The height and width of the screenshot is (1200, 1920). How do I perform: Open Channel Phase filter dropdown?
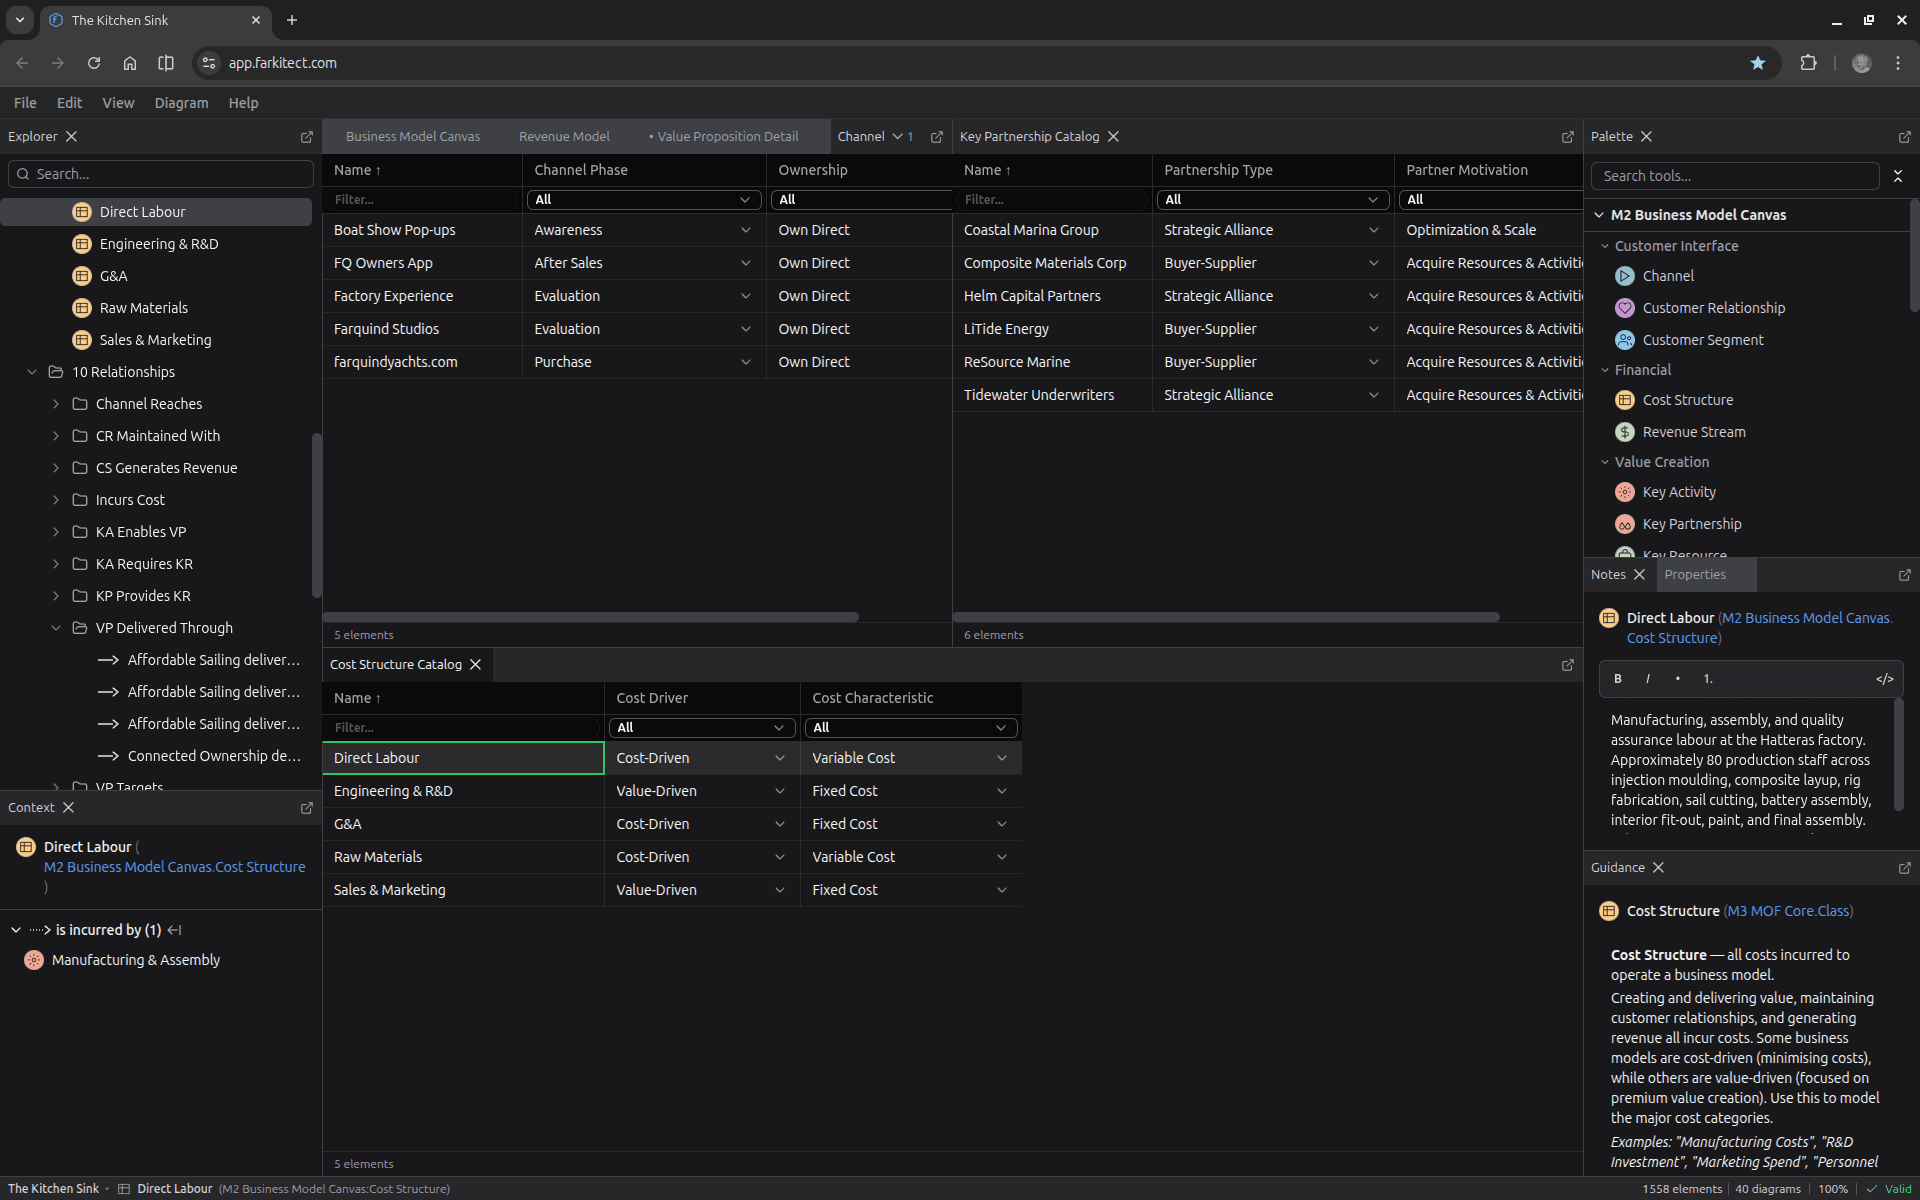tap(644, 200)
